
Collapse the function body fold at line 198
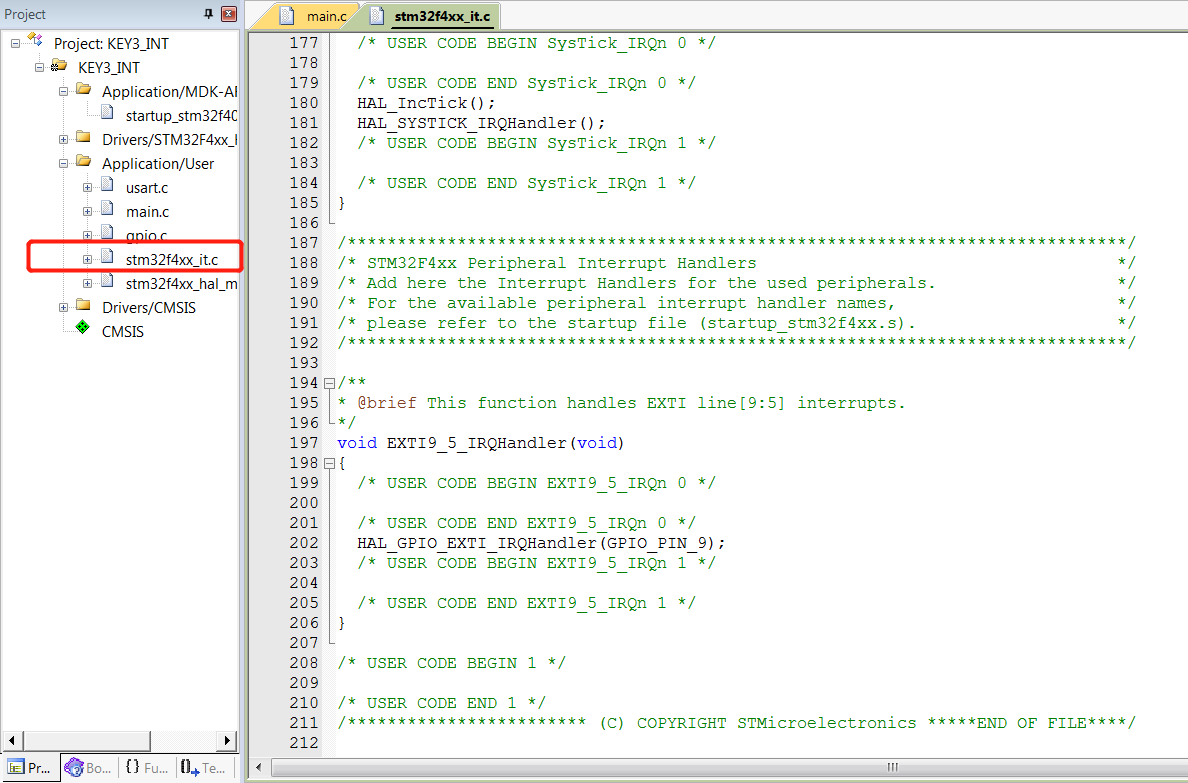(x=329, y=463)
